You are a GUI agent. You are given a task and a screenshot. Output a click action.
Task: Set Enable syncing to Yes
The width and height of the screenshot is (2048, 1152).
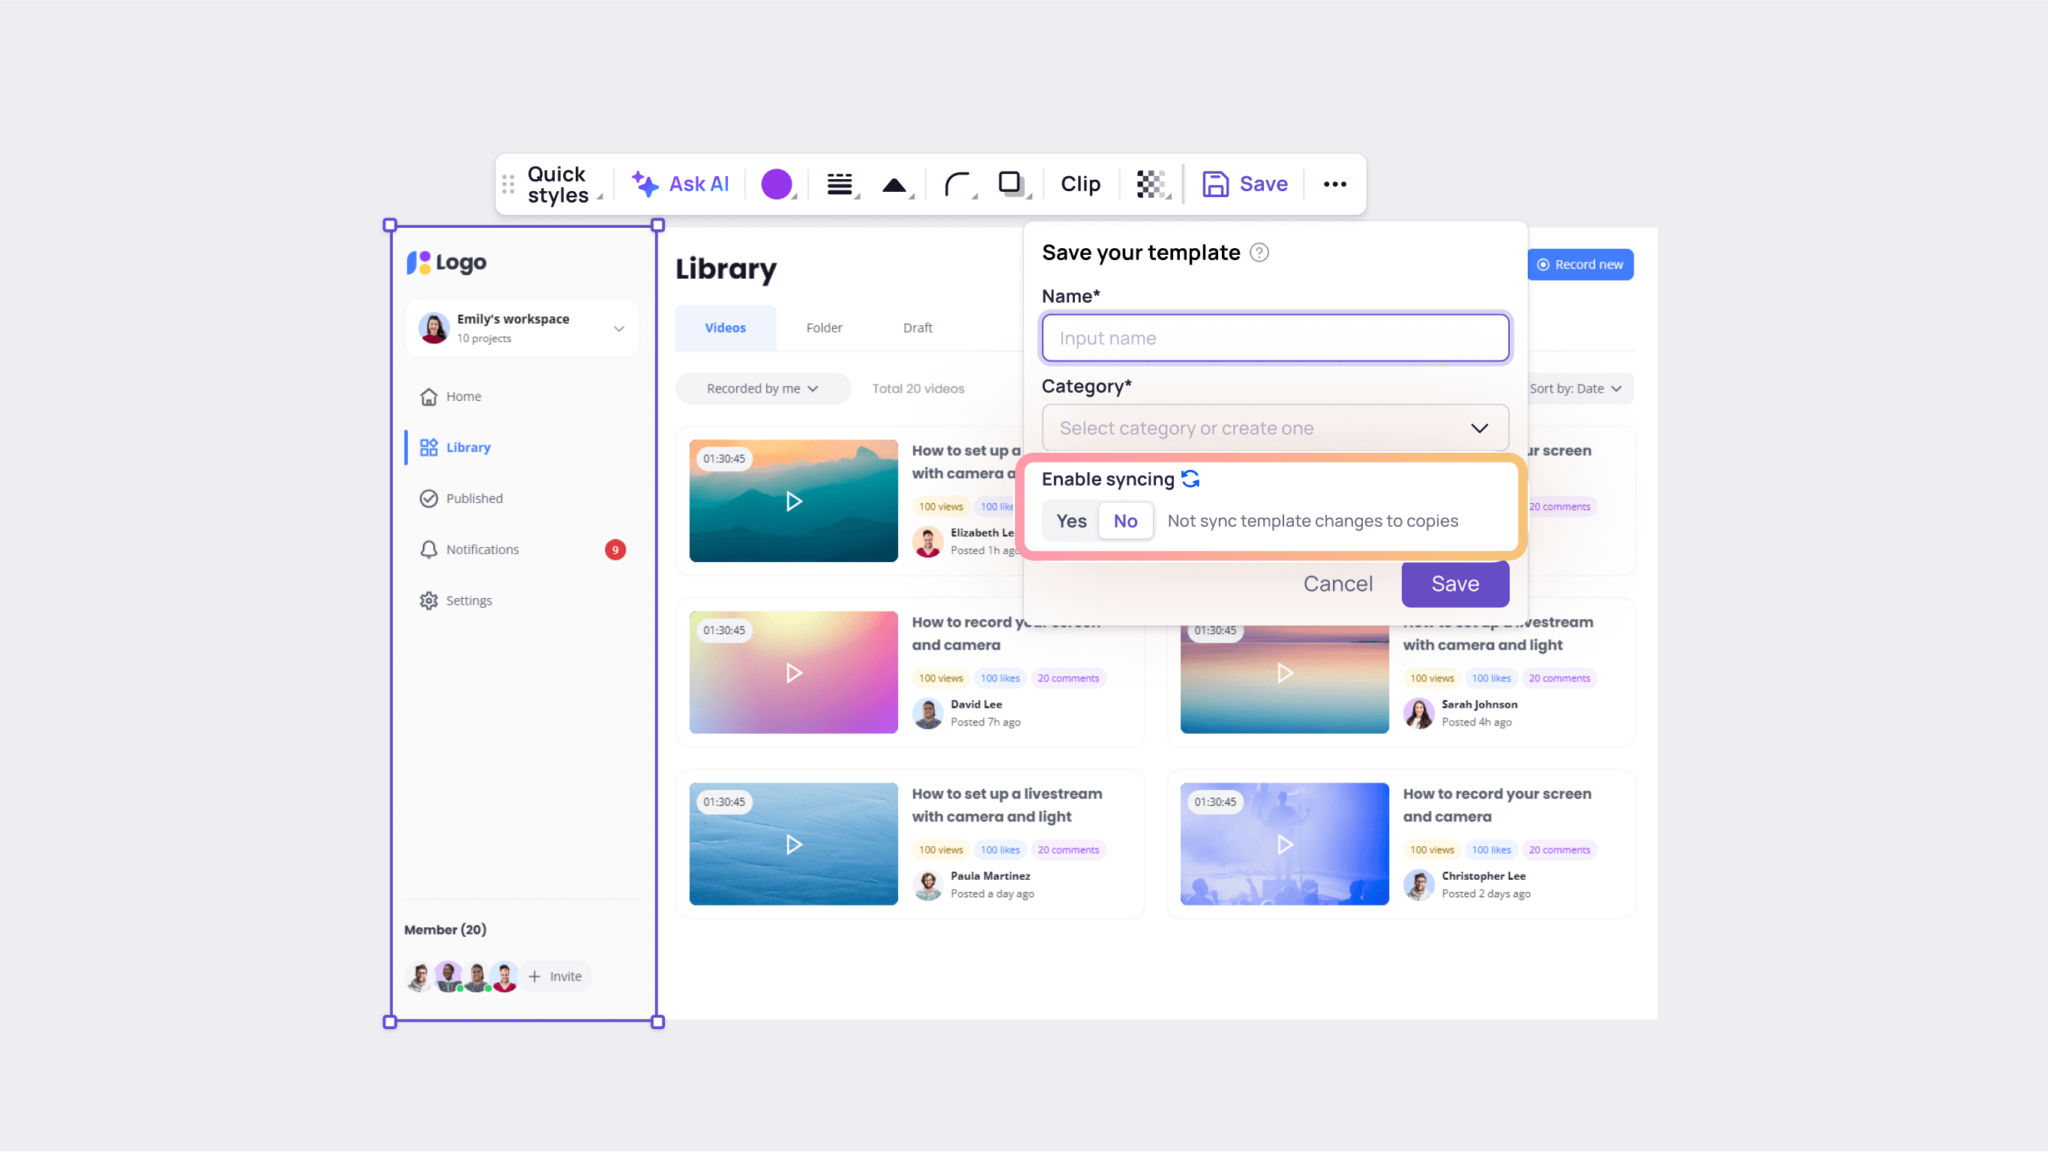(1070, 520)
